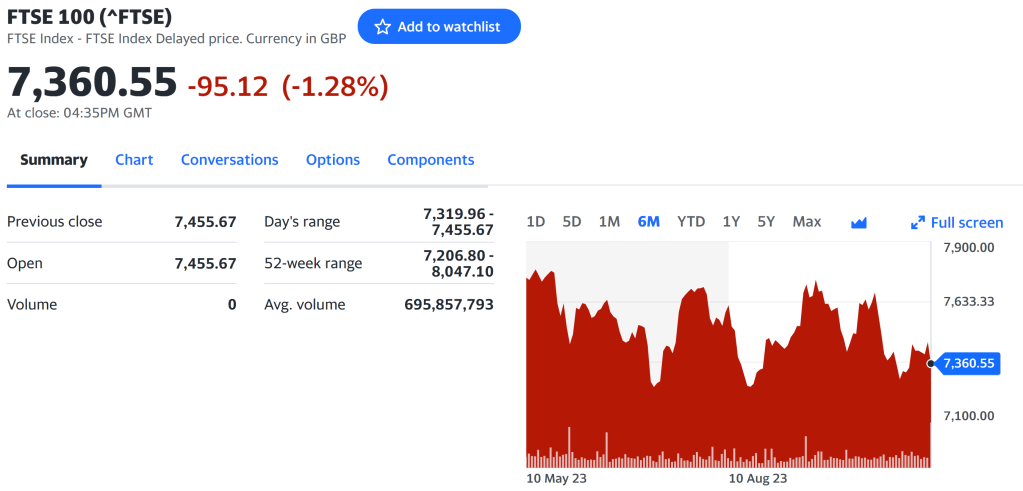Switch chart to YTD range
The width and height of the screenshot is (1023, 491).
(x=691, y=222)
